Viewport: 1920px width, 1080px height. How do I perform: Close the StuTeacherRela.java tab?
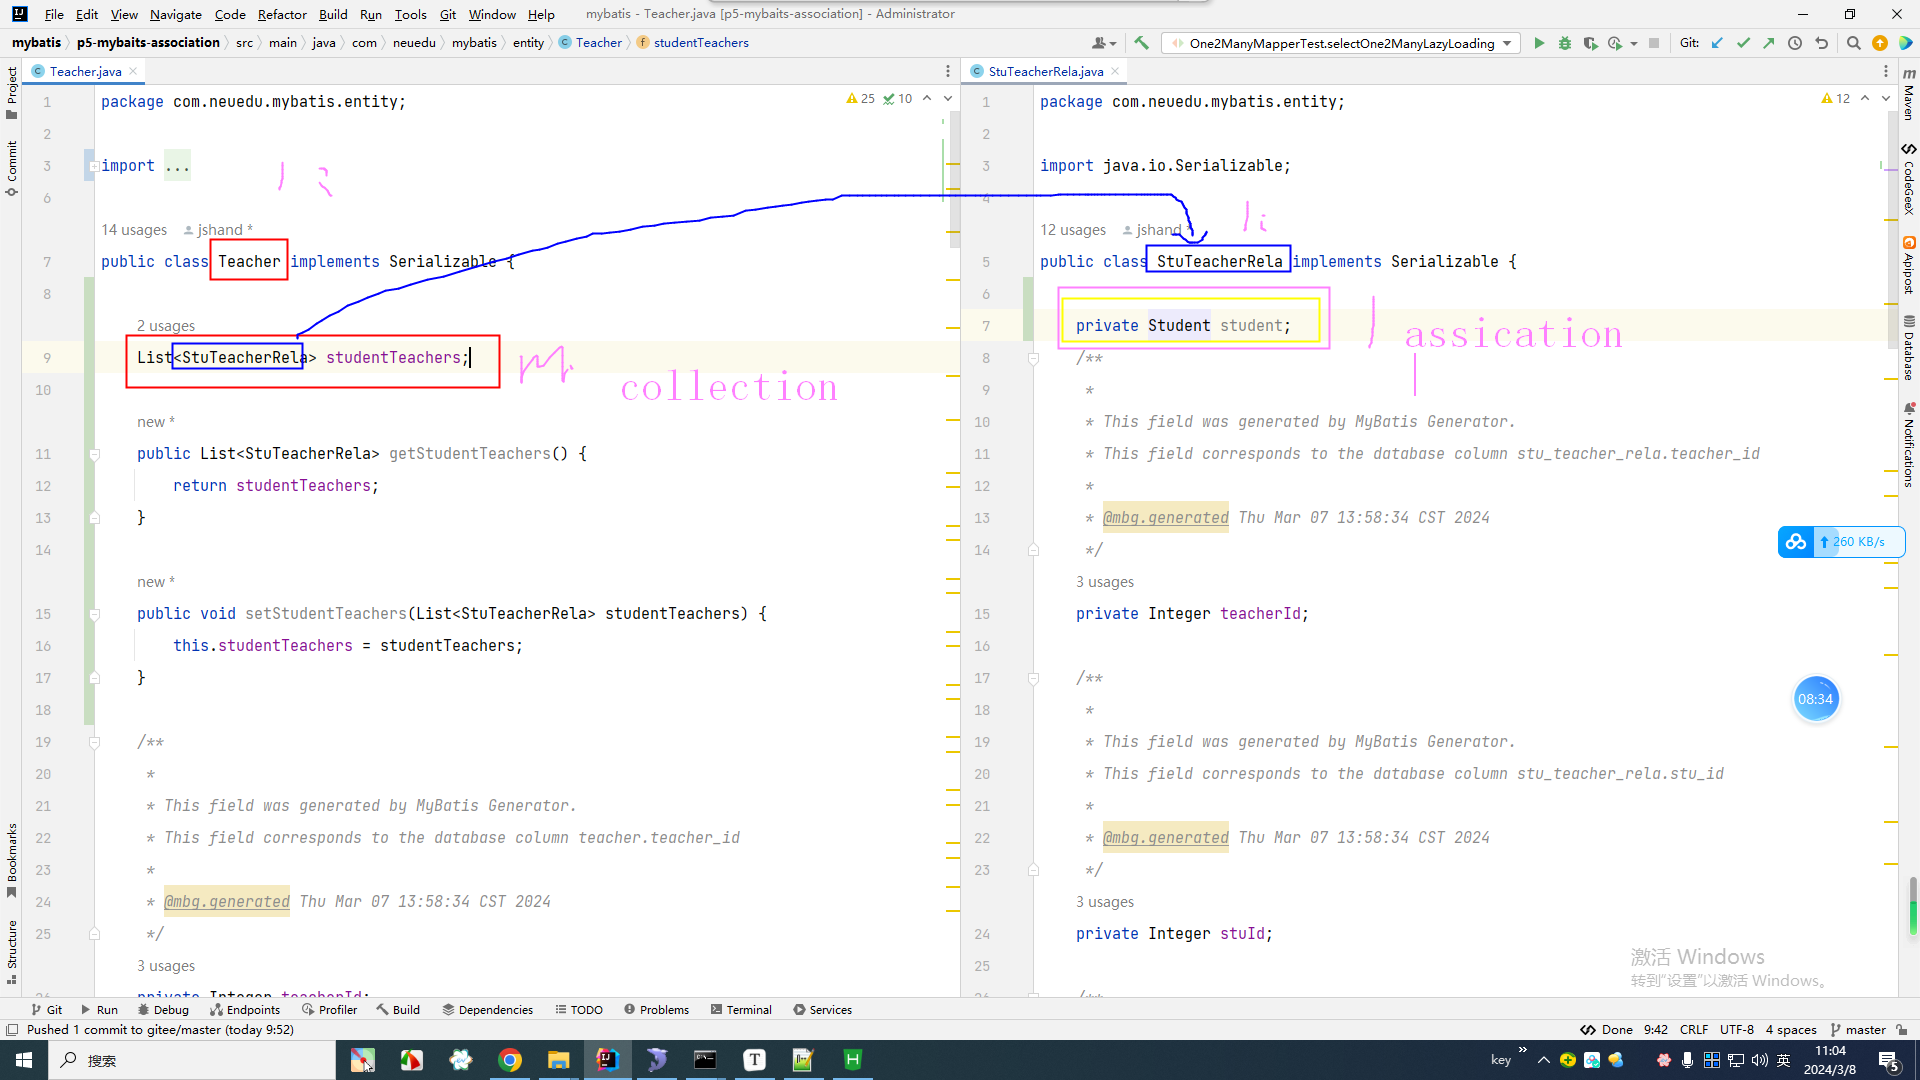click(x=1115, y=71)
